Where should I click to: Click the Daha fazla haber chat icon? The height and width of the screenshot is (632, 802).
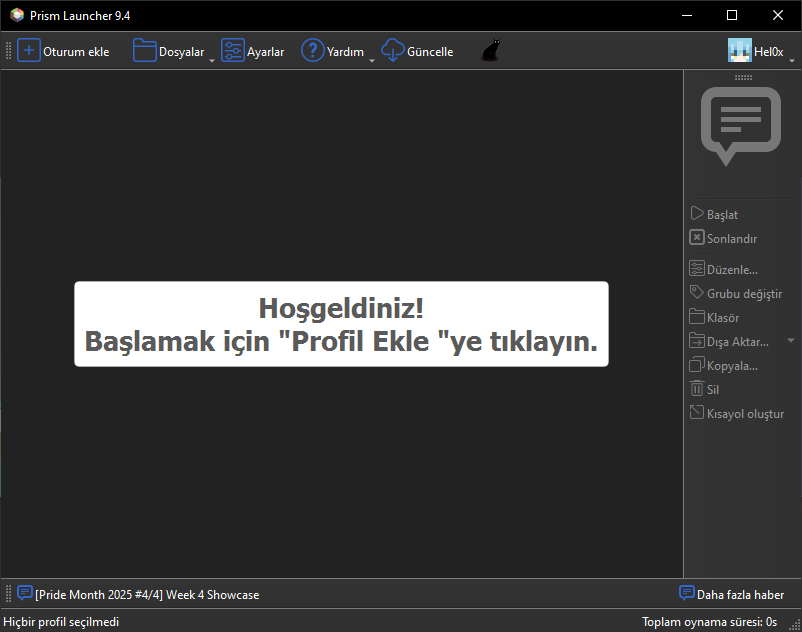(x=686, y=593)
